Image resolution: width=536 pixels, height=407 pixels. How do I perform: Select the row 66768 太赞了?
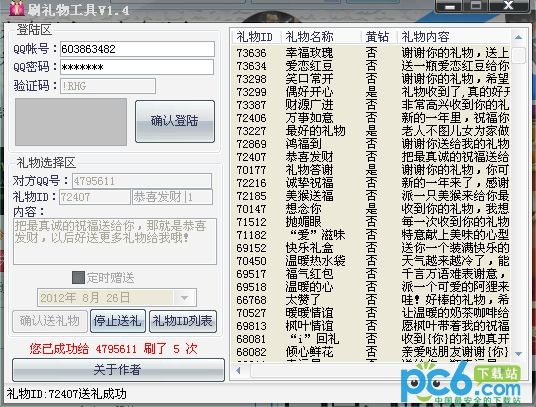(x=371, y=300)
